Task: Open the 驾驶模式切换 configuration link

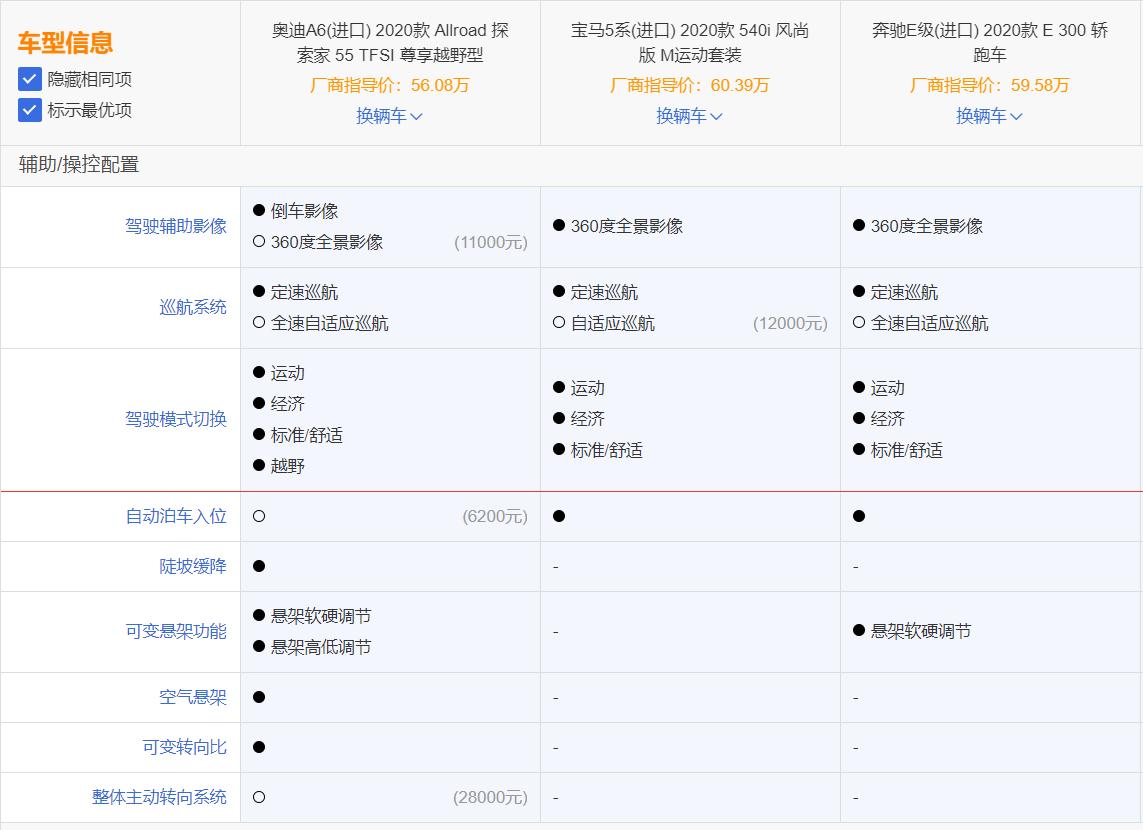Action: pos(176,419)
